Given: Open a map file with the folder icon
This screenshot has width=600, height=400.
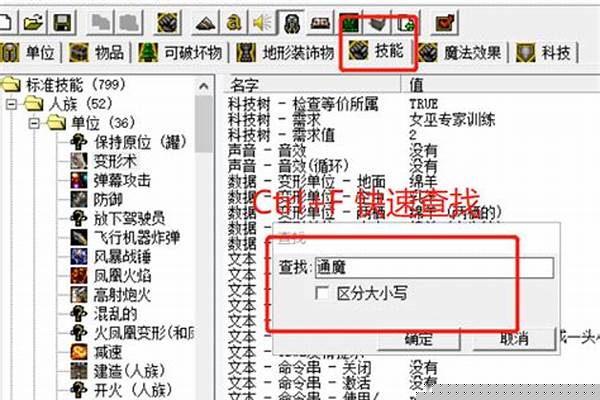Looking at the screenshot, I should tap(33, 23).
